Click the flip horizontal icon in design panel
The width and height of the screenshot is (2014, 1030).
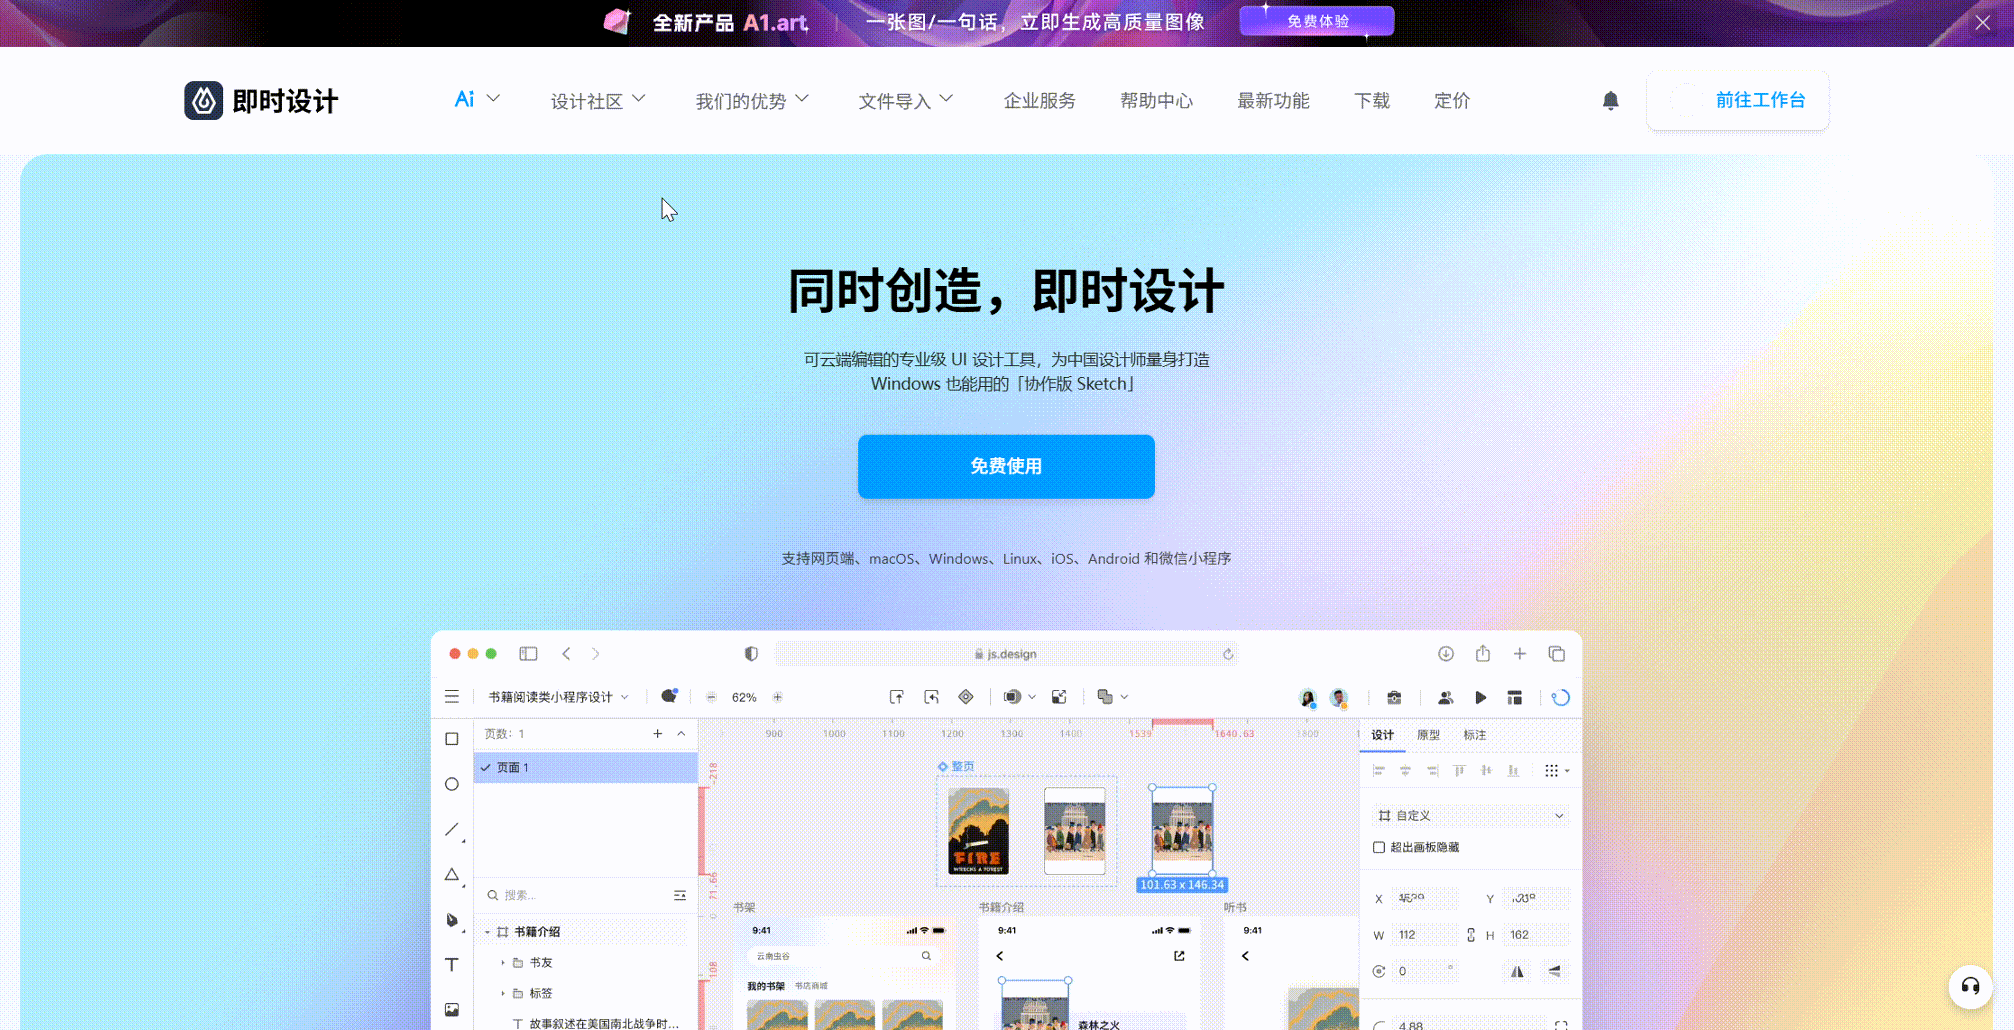[x=1518, y=971]
